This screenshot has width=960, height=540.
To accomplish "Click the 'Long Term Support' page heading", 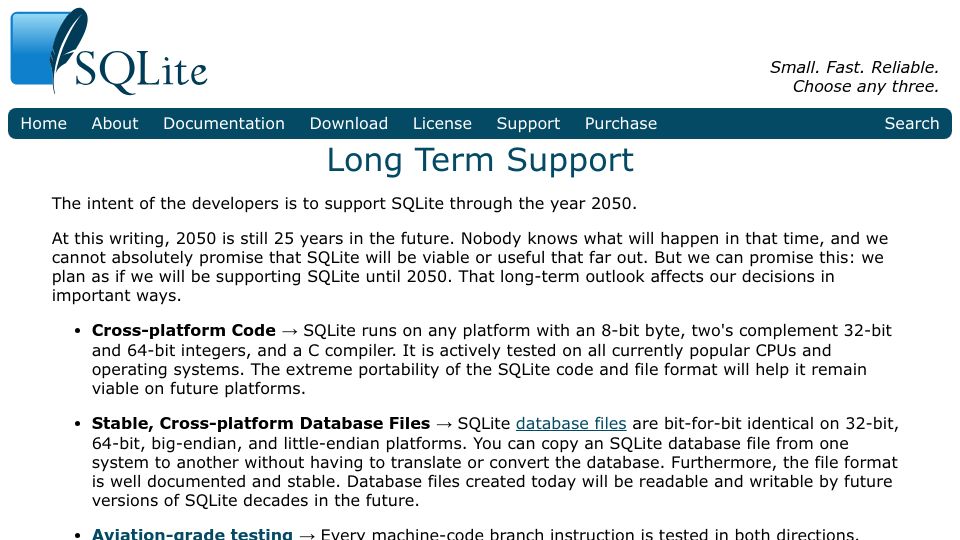I will 480,160.
